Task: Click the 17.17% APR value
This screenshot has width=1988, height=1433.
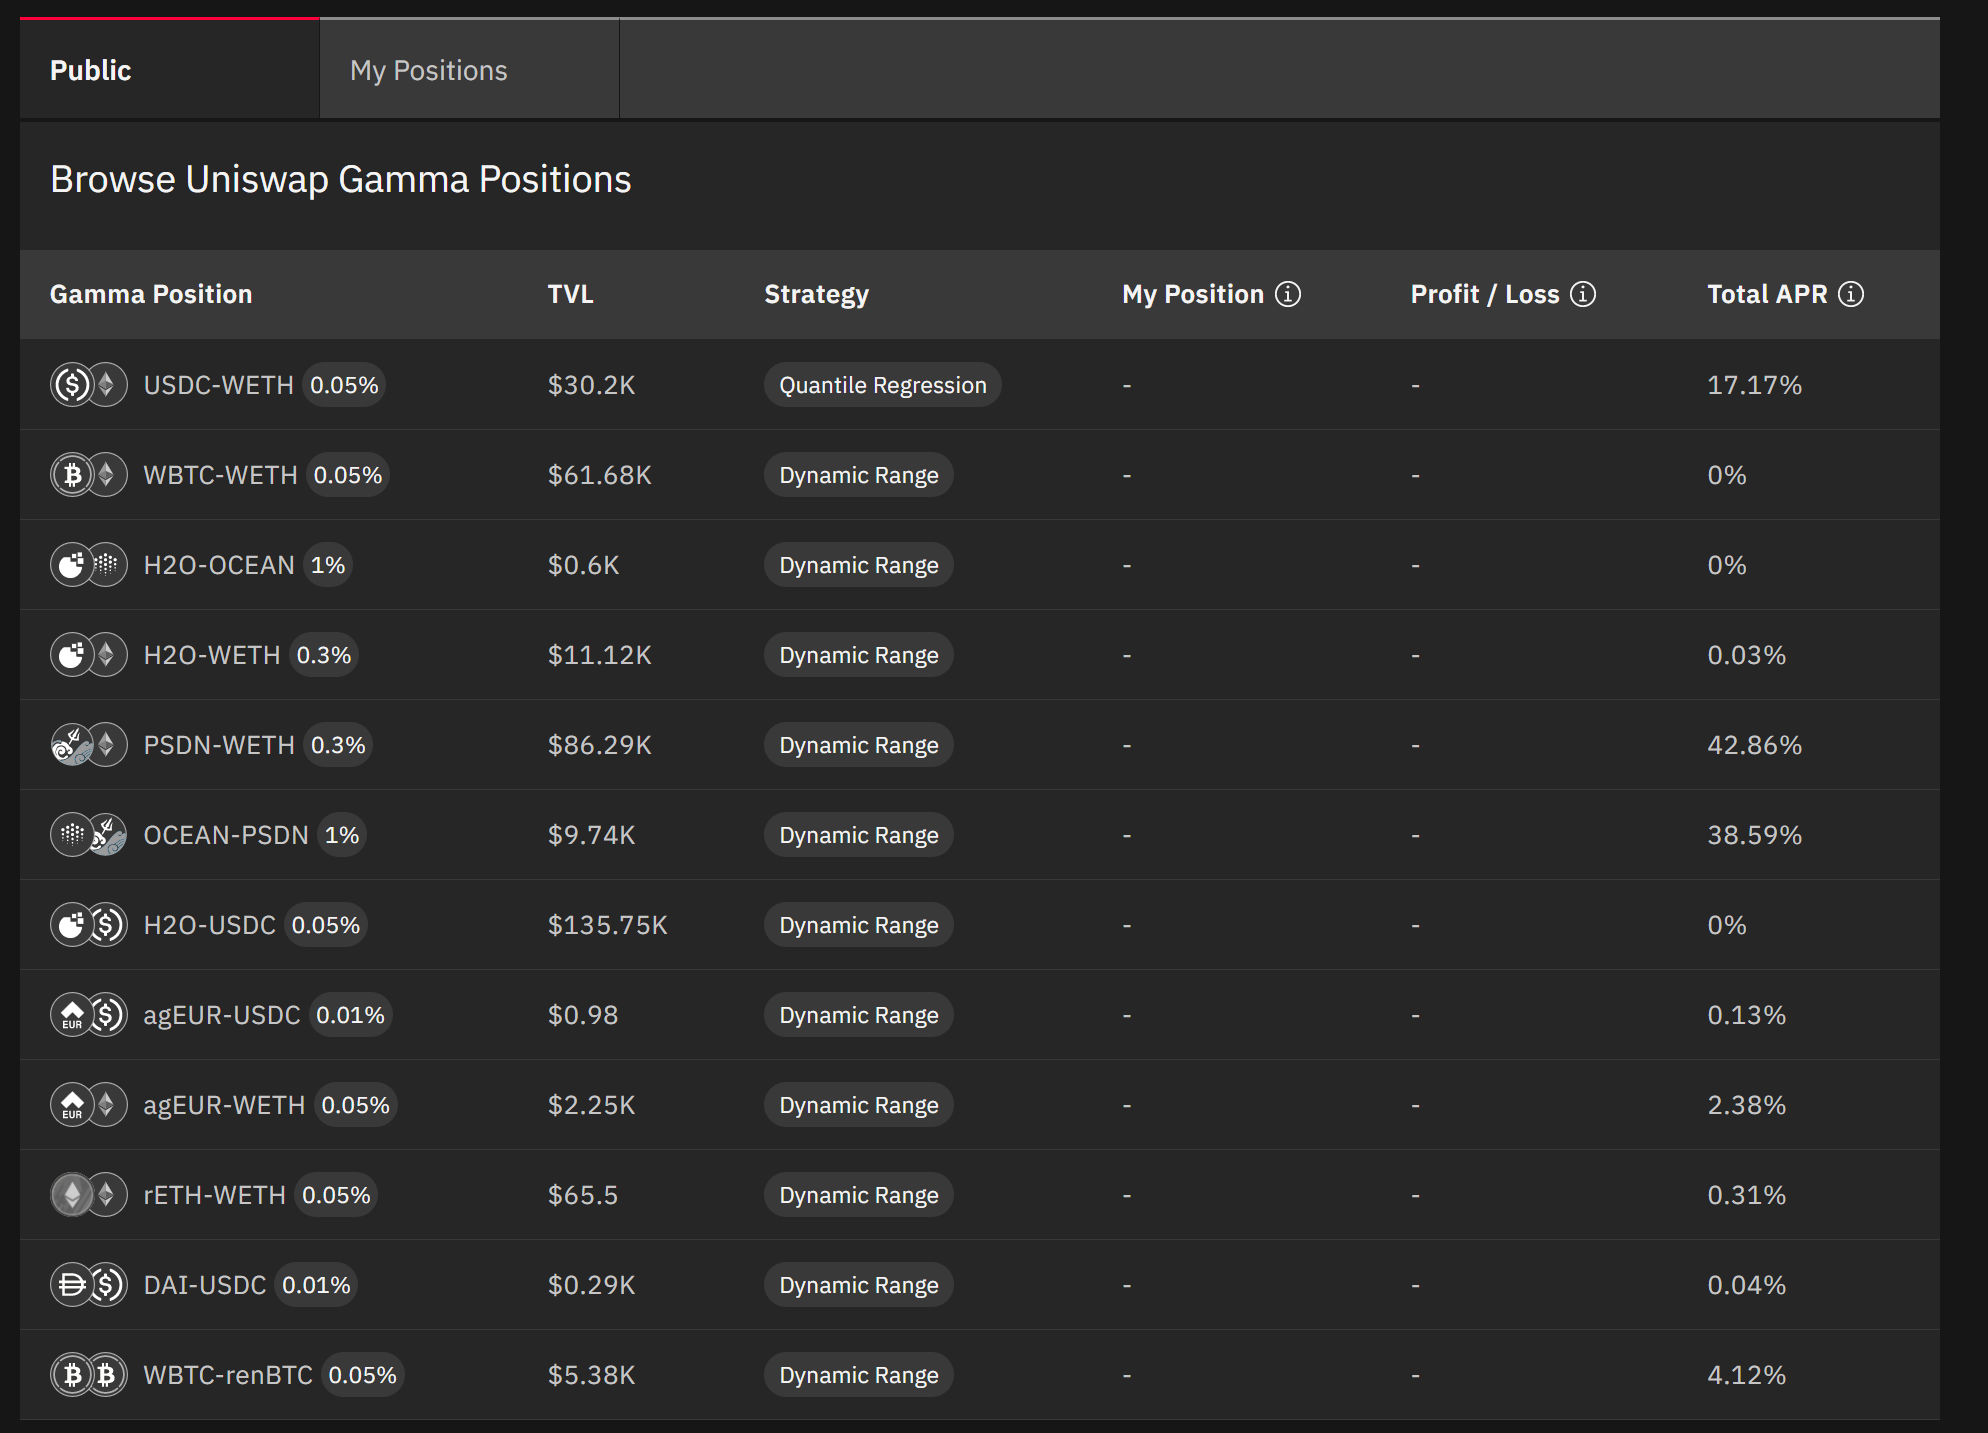Action: click(x=1755, y=385)
